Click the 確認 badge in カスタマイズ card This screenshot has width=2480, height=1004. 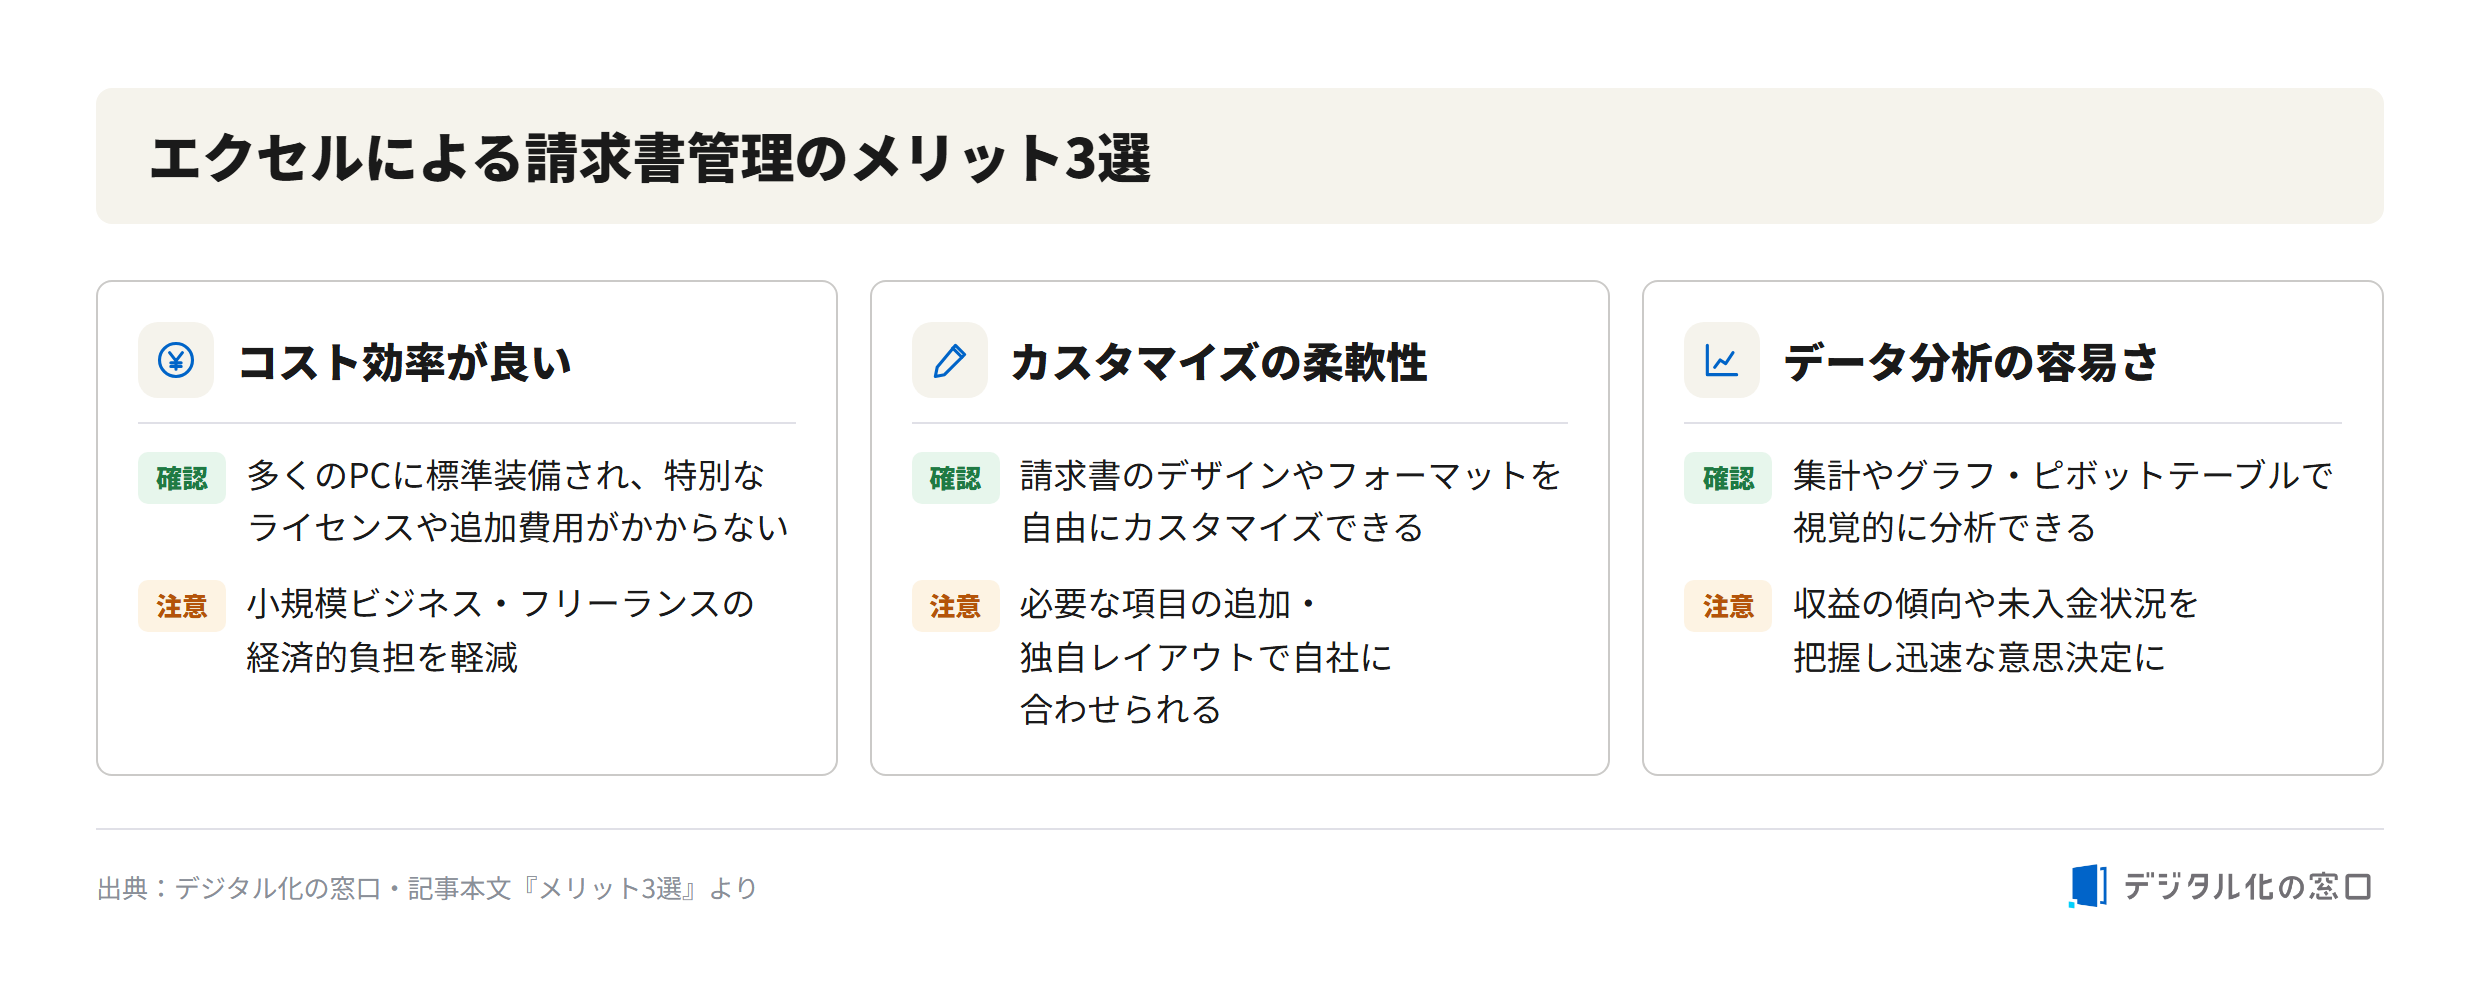(955, 478)
